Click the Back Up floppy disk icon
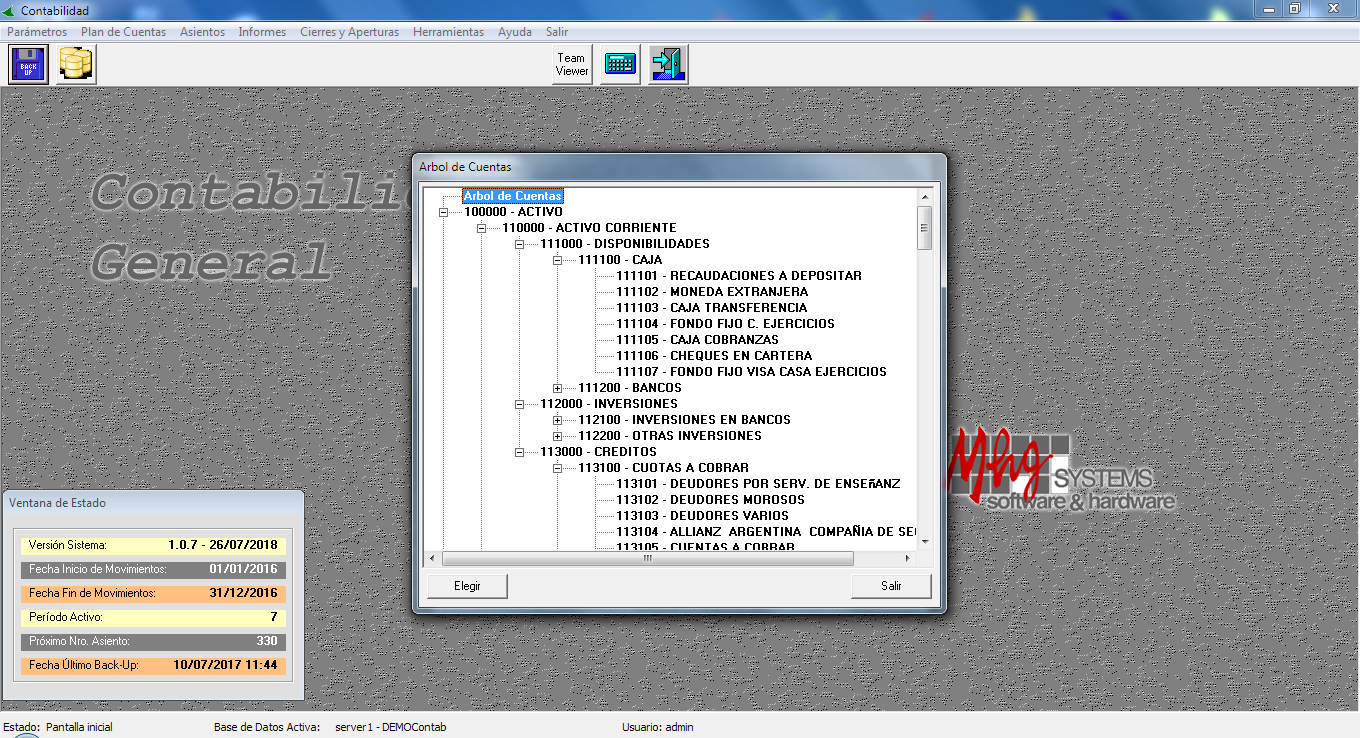Image resolution: width=1360 pixels, height=738 pixels. click(28, 65)
